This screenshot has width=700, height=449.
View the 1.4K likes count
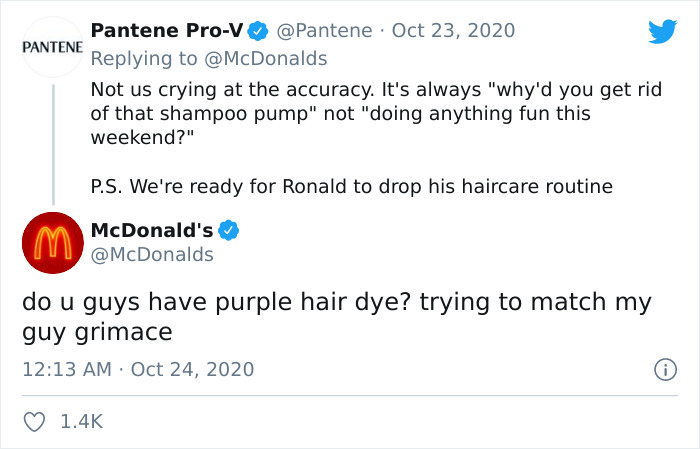point(82,422)
